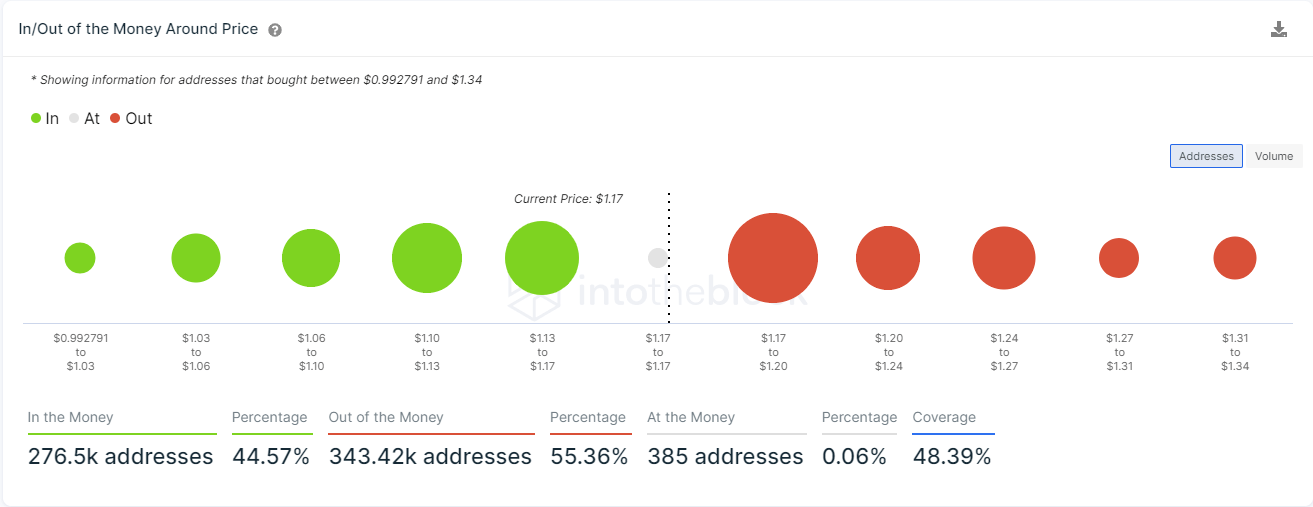Image resolution: width=1313 pixels, height=507 pixels.
Task: Select the large red $1.17 to $1.20 bubble
Action: click(773, 258)
